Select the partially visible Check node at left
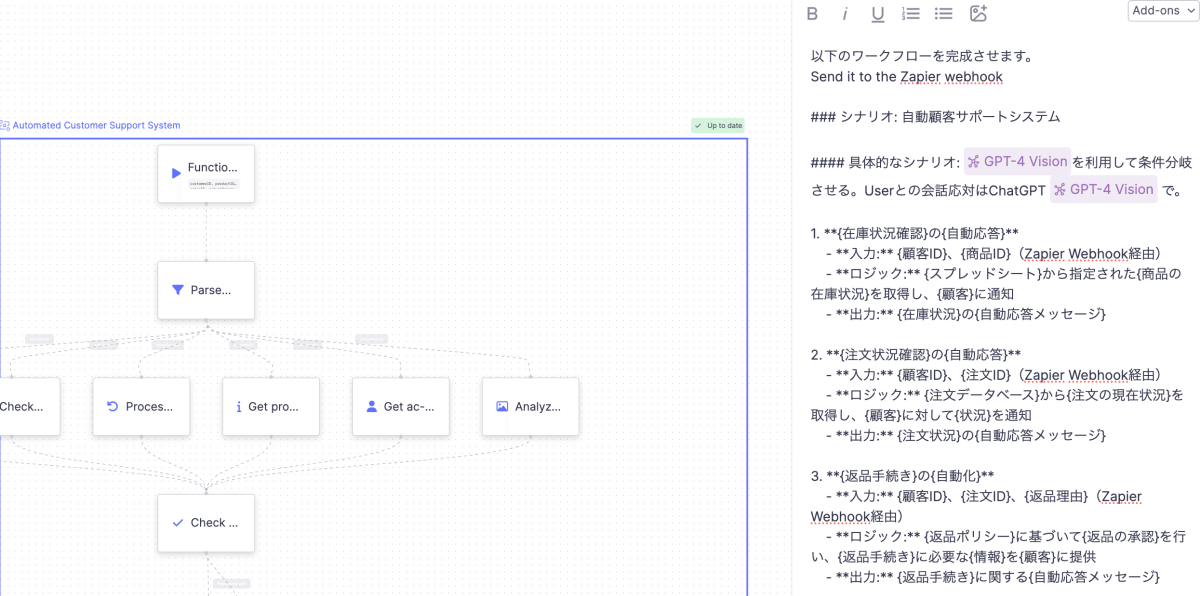 click(x=25, y=406)
